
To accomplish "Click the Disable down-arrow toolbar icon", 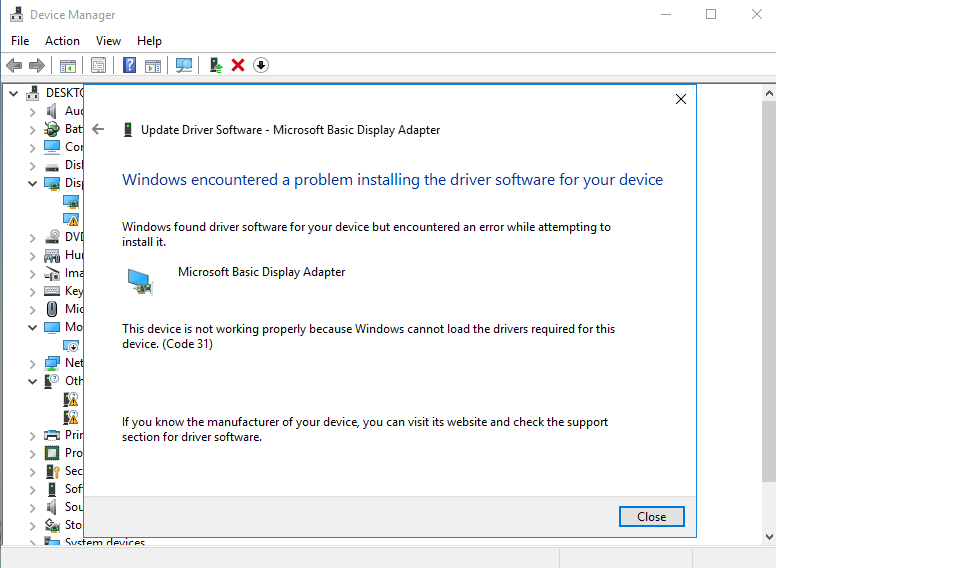I will click(x=261, y=65).
